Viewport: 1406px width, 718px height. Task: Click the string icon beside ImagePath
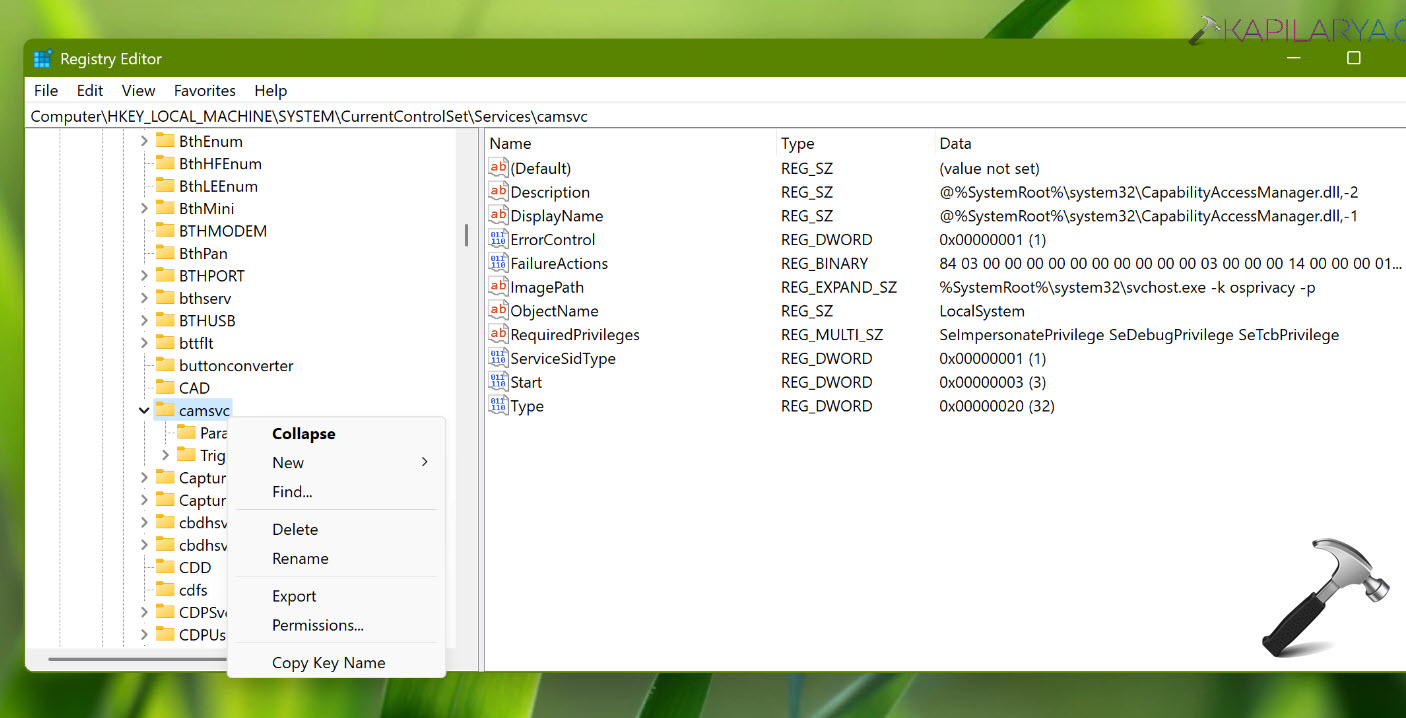[x=498, y=287]
